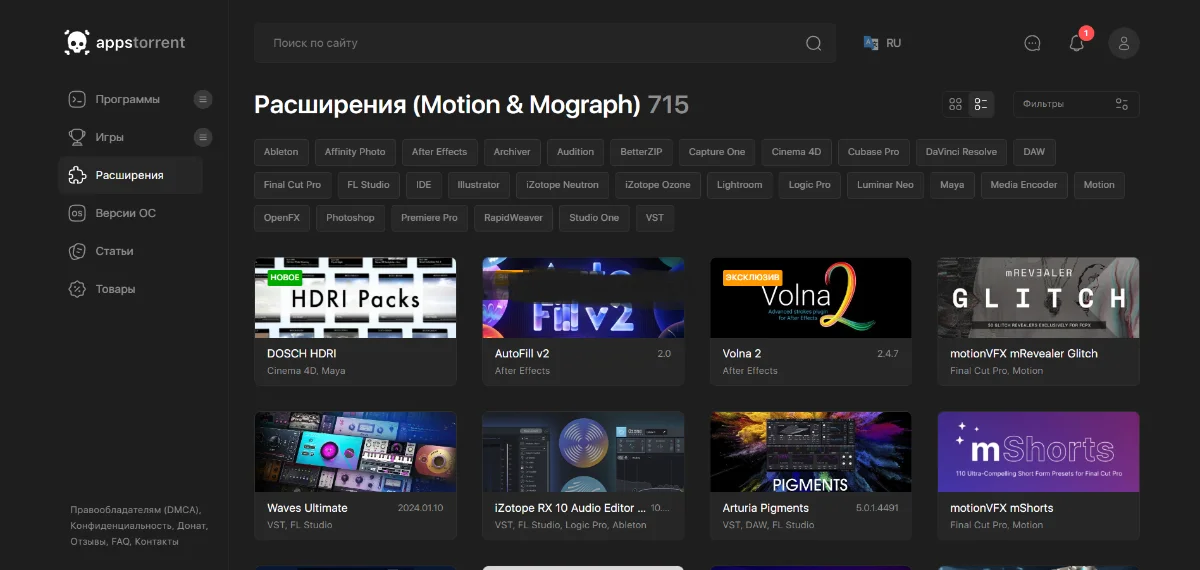
Task: Filter by Affinity Photo tag
Action: [355, 152]
